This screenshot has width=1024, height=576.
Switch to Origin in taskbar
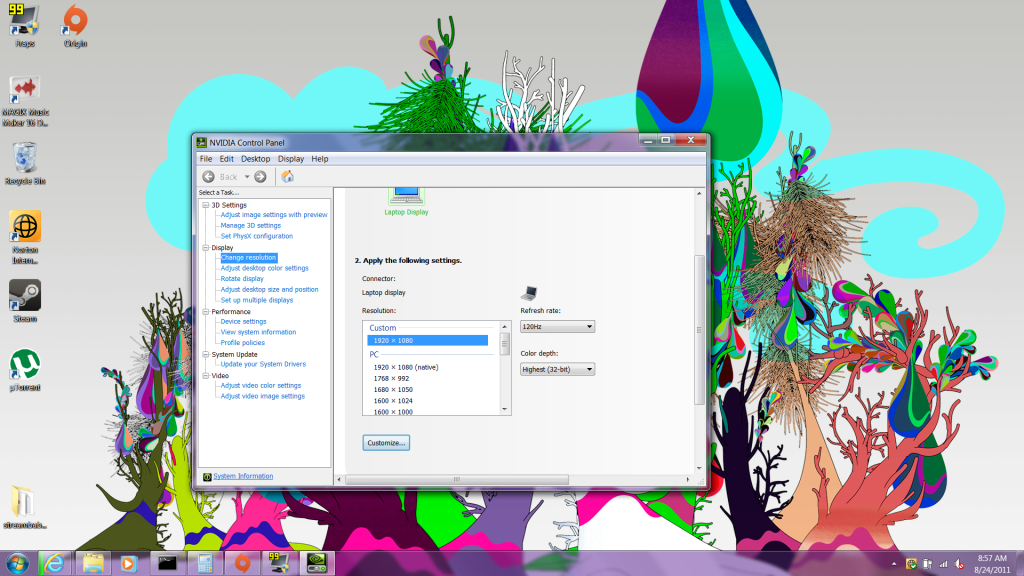(242, 563)
